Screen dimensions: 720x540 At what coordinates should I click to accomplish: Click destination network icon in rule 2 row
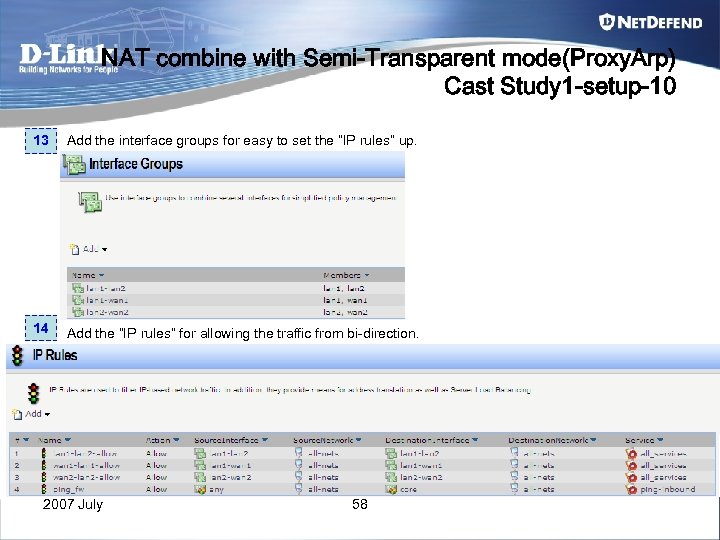tap(514, 465)
